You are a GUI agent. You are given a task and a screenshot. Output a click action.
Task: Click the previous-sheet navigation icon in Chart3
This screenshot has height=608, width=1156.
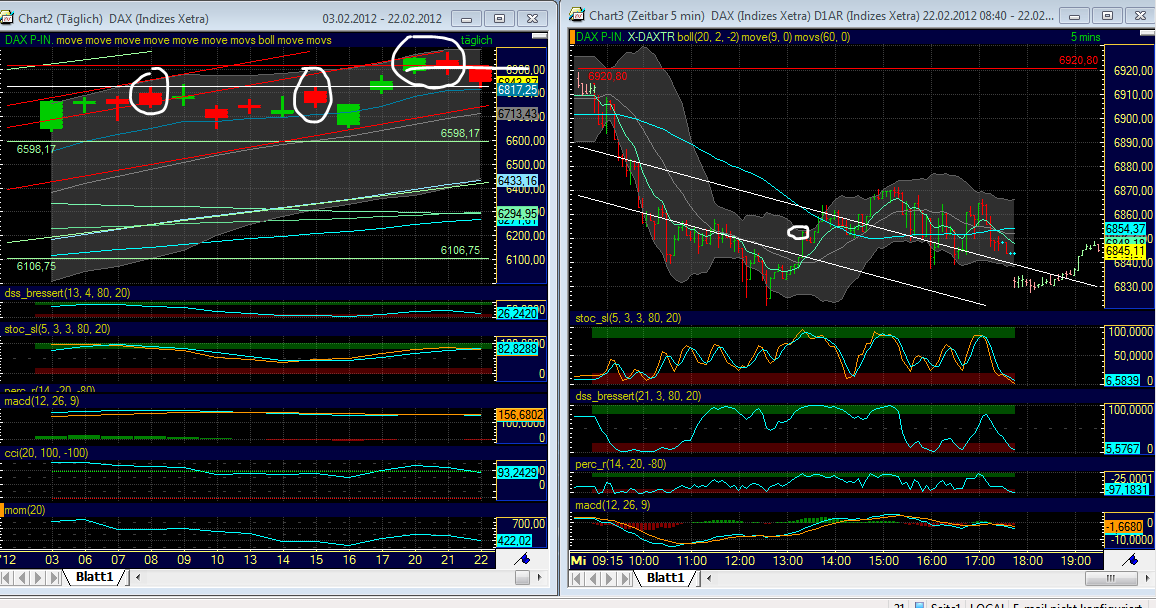pos(592,578)
